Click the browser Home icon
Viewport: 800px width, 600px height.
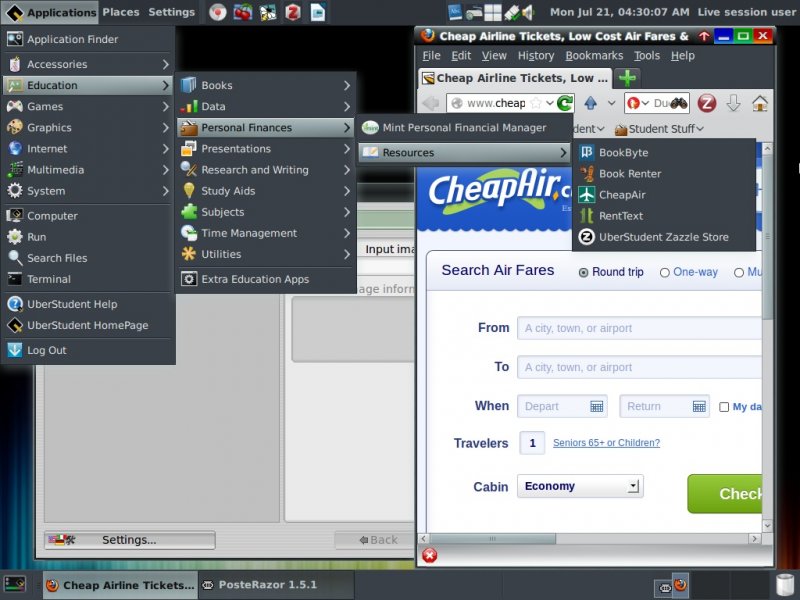tap(760, 103)
